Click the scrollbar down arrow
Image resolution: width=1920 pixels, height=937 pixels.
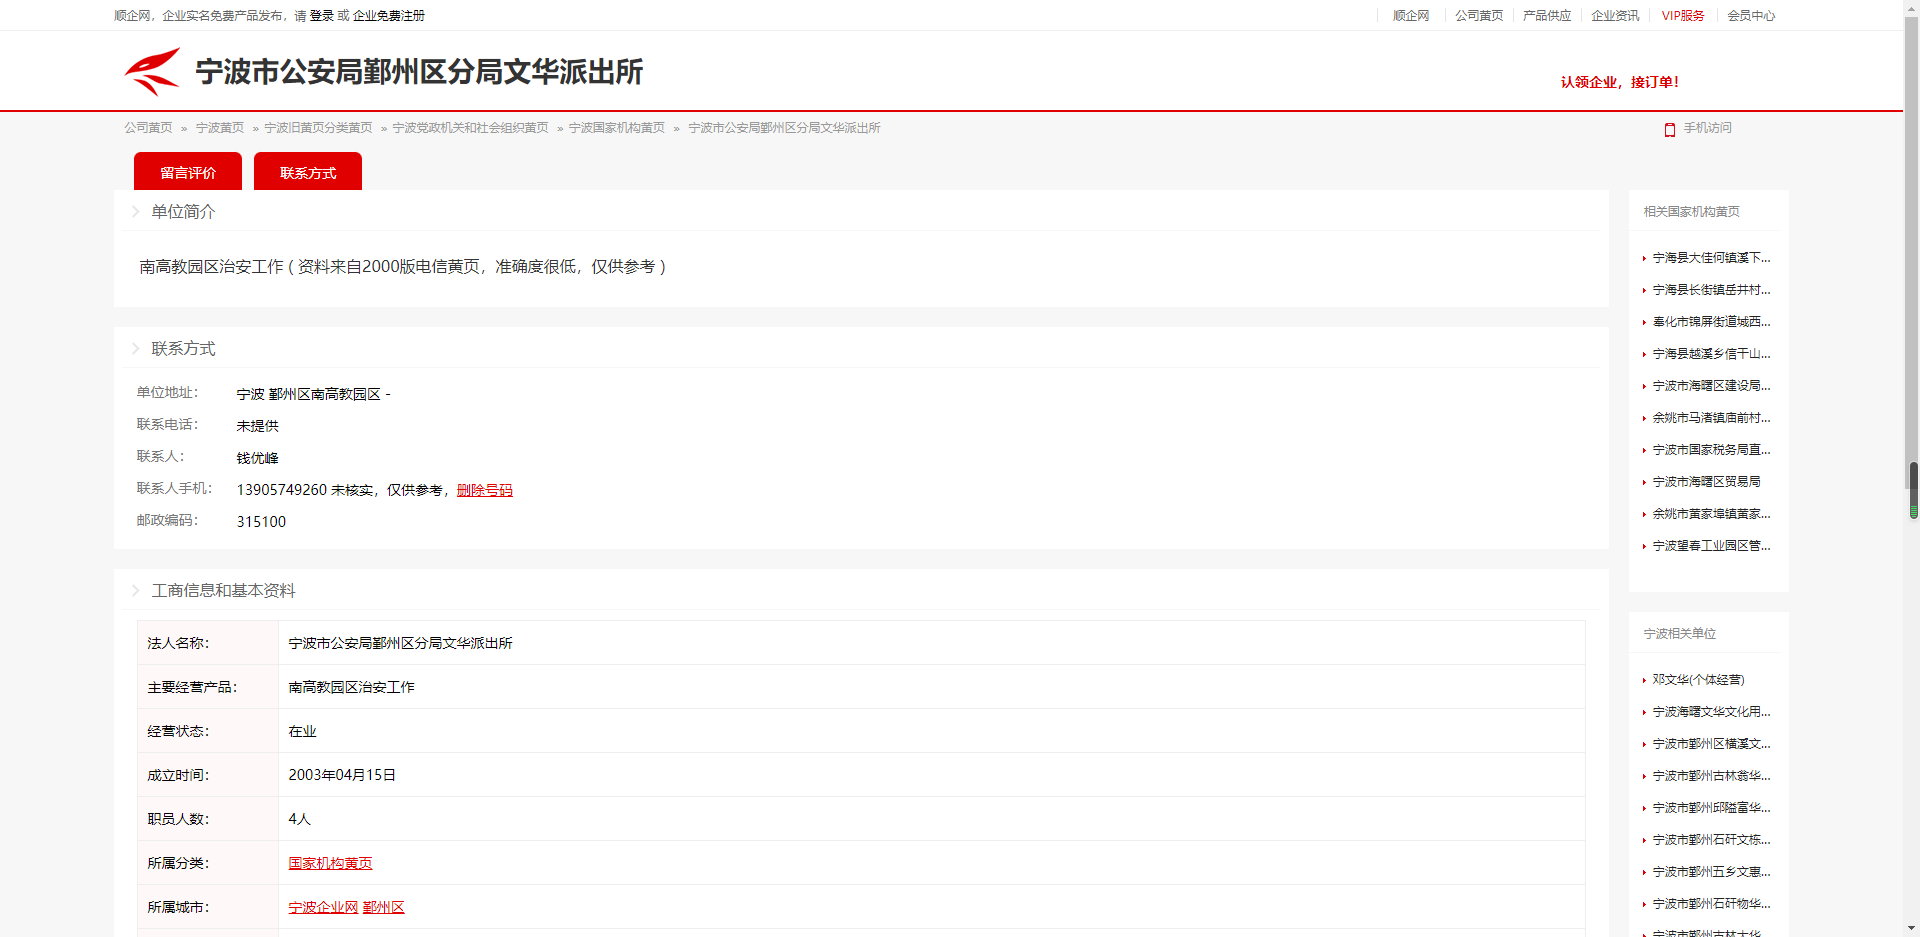coord(1913,928)
